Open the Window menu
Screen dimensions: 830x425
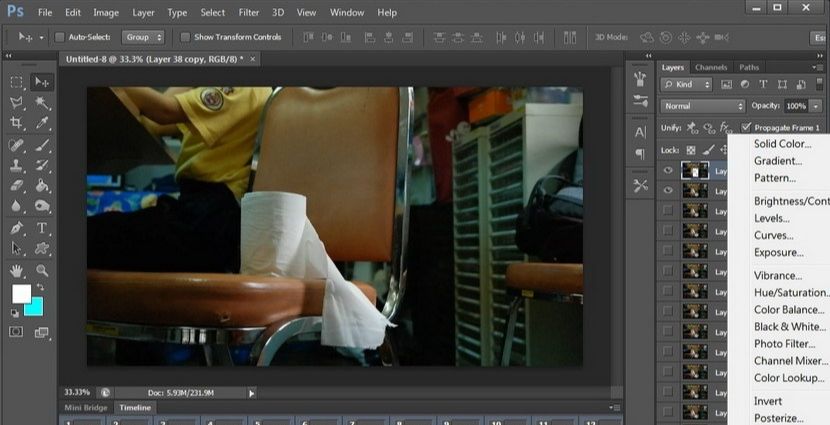[x=347, y=12]
